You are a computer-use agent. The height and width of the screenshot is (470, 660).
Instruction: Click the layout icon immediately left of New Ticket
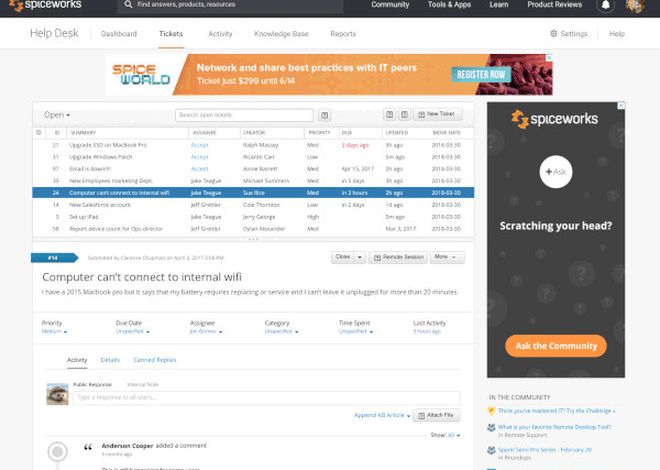tap(405, 114)
